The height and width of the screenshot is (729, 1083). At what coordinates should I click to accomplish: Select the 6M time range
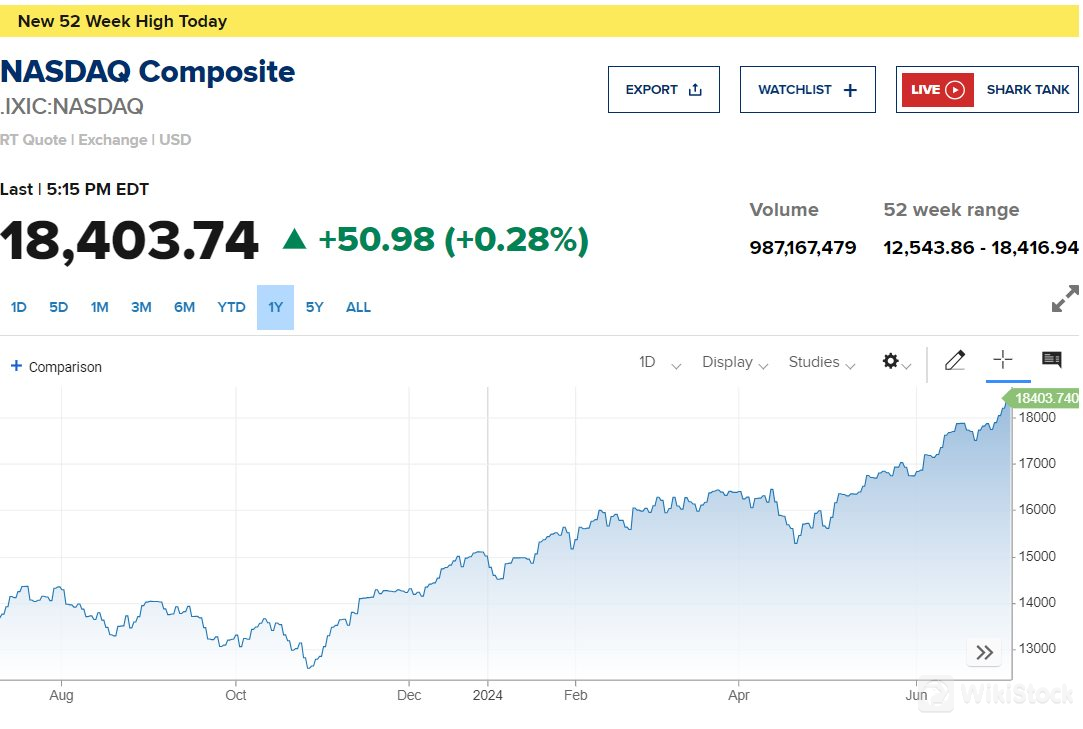(x=184, y=307)
